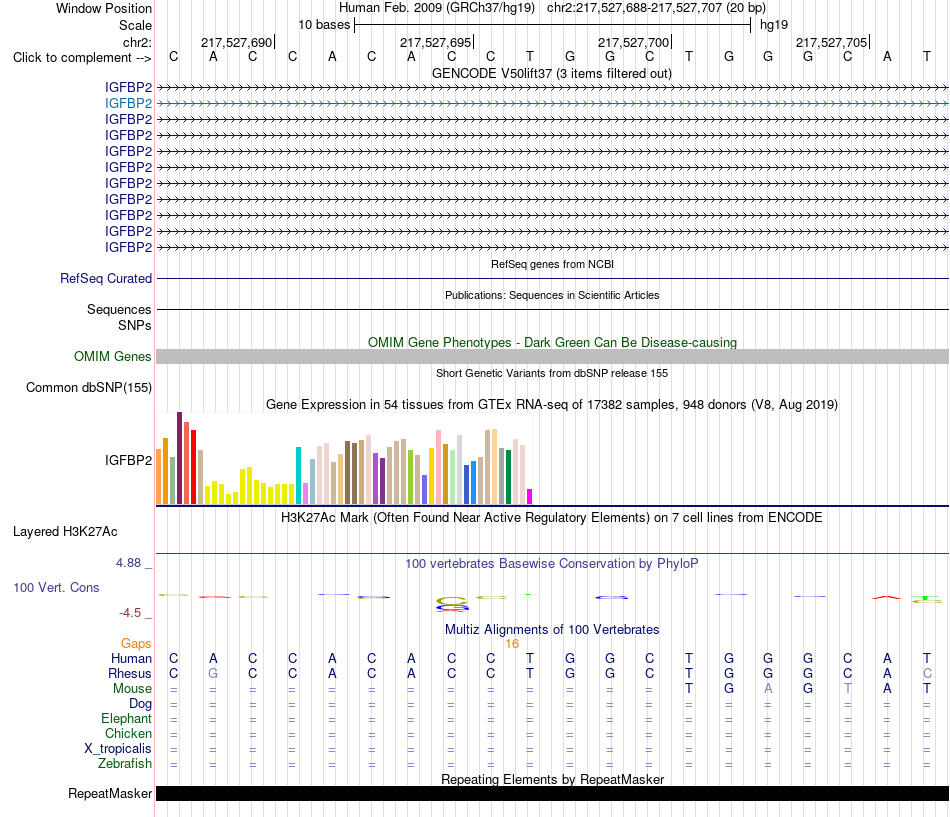Click the Common dbSNP(155) label

coord(88,387)
